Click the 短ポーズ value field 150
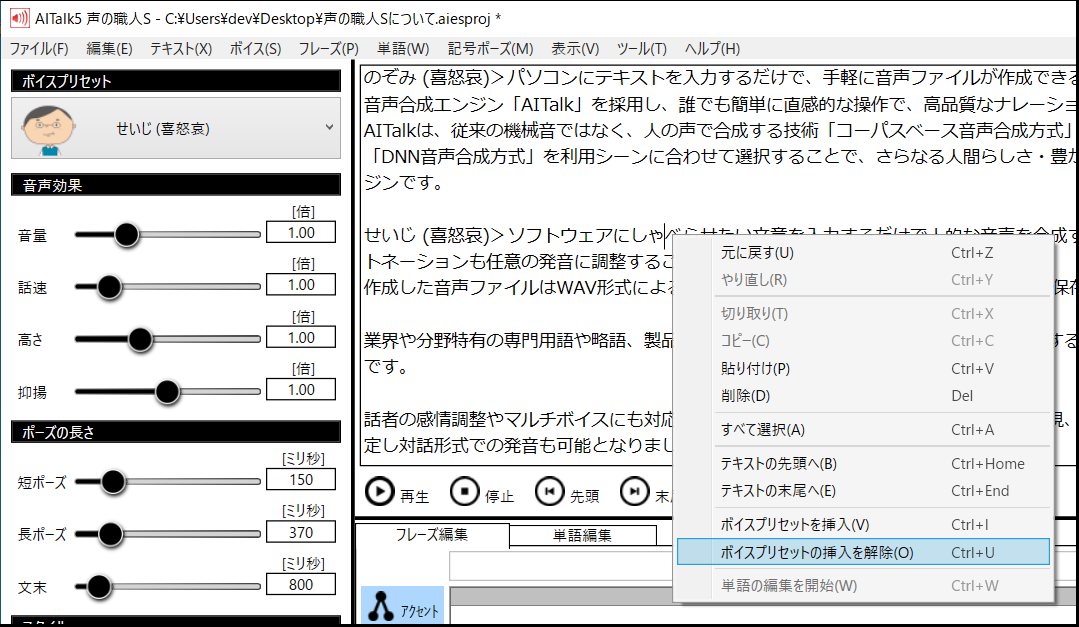The image size is (1079, 627). click(x=301, y=480)
